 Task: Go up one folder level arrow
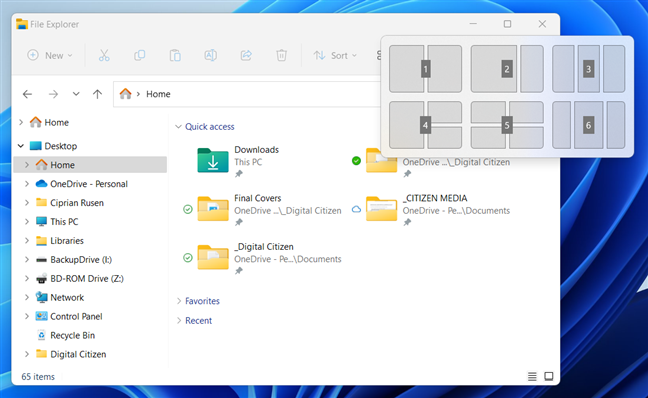tap(98, 94)
